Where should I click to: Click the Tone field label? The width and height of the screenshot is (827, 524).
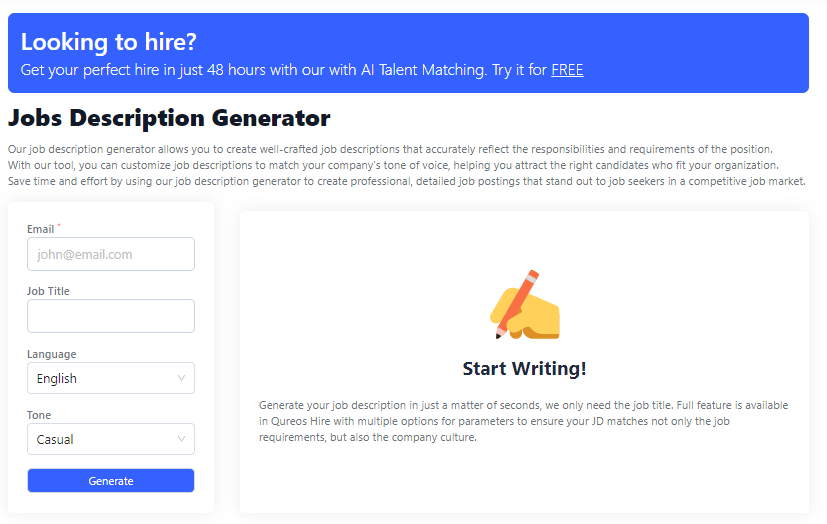pos(39,415)
